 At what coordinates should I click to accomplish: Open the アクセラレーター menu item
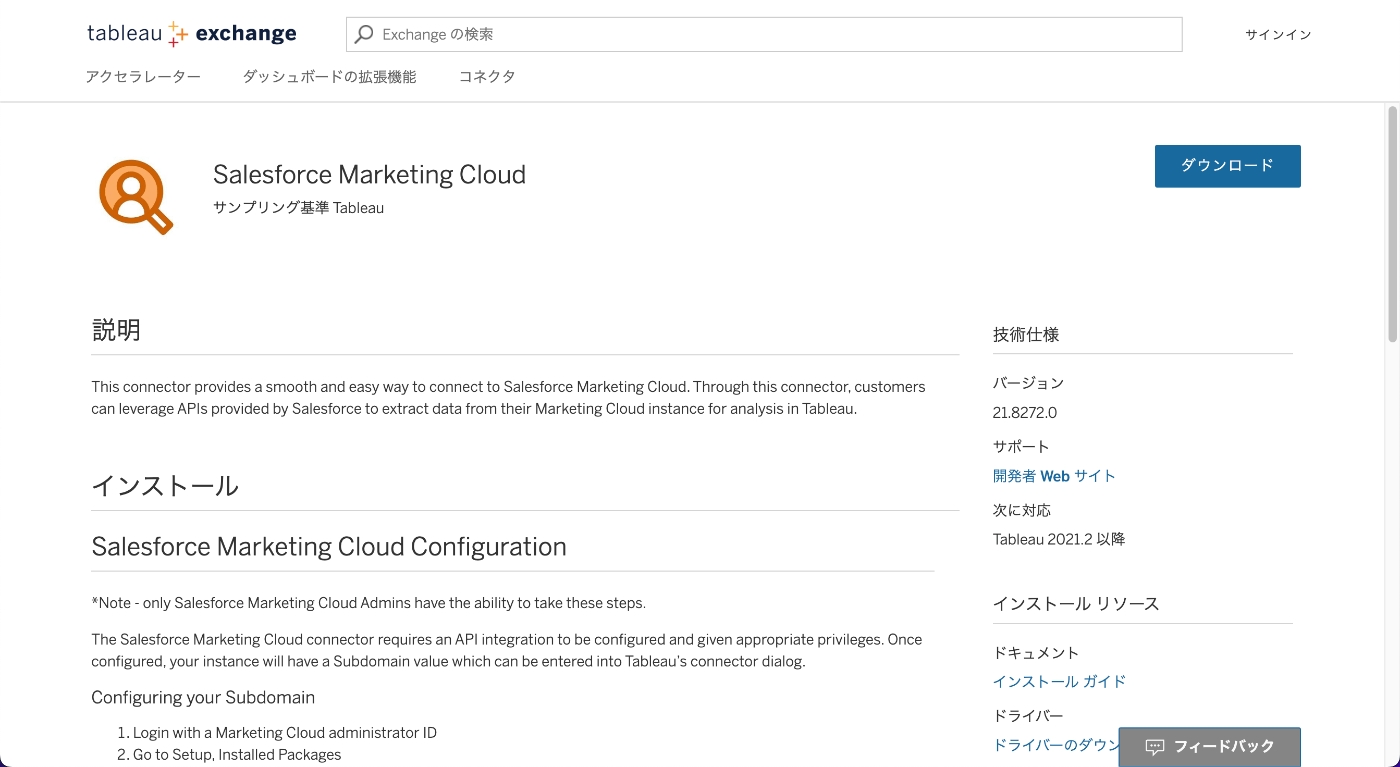[x=143, y=76]
